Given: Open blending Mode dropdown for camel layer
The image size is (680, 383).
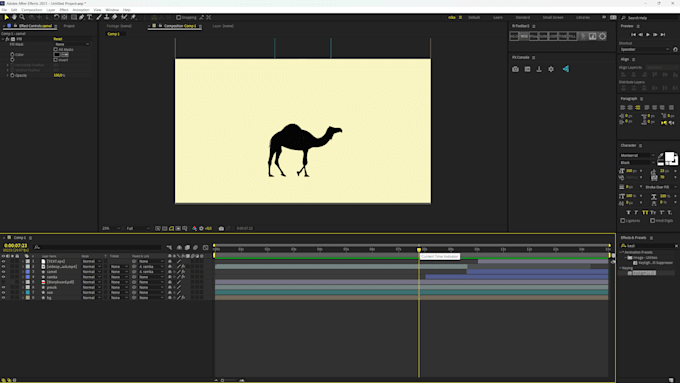Looking at the screenshot, I should 92,272.
